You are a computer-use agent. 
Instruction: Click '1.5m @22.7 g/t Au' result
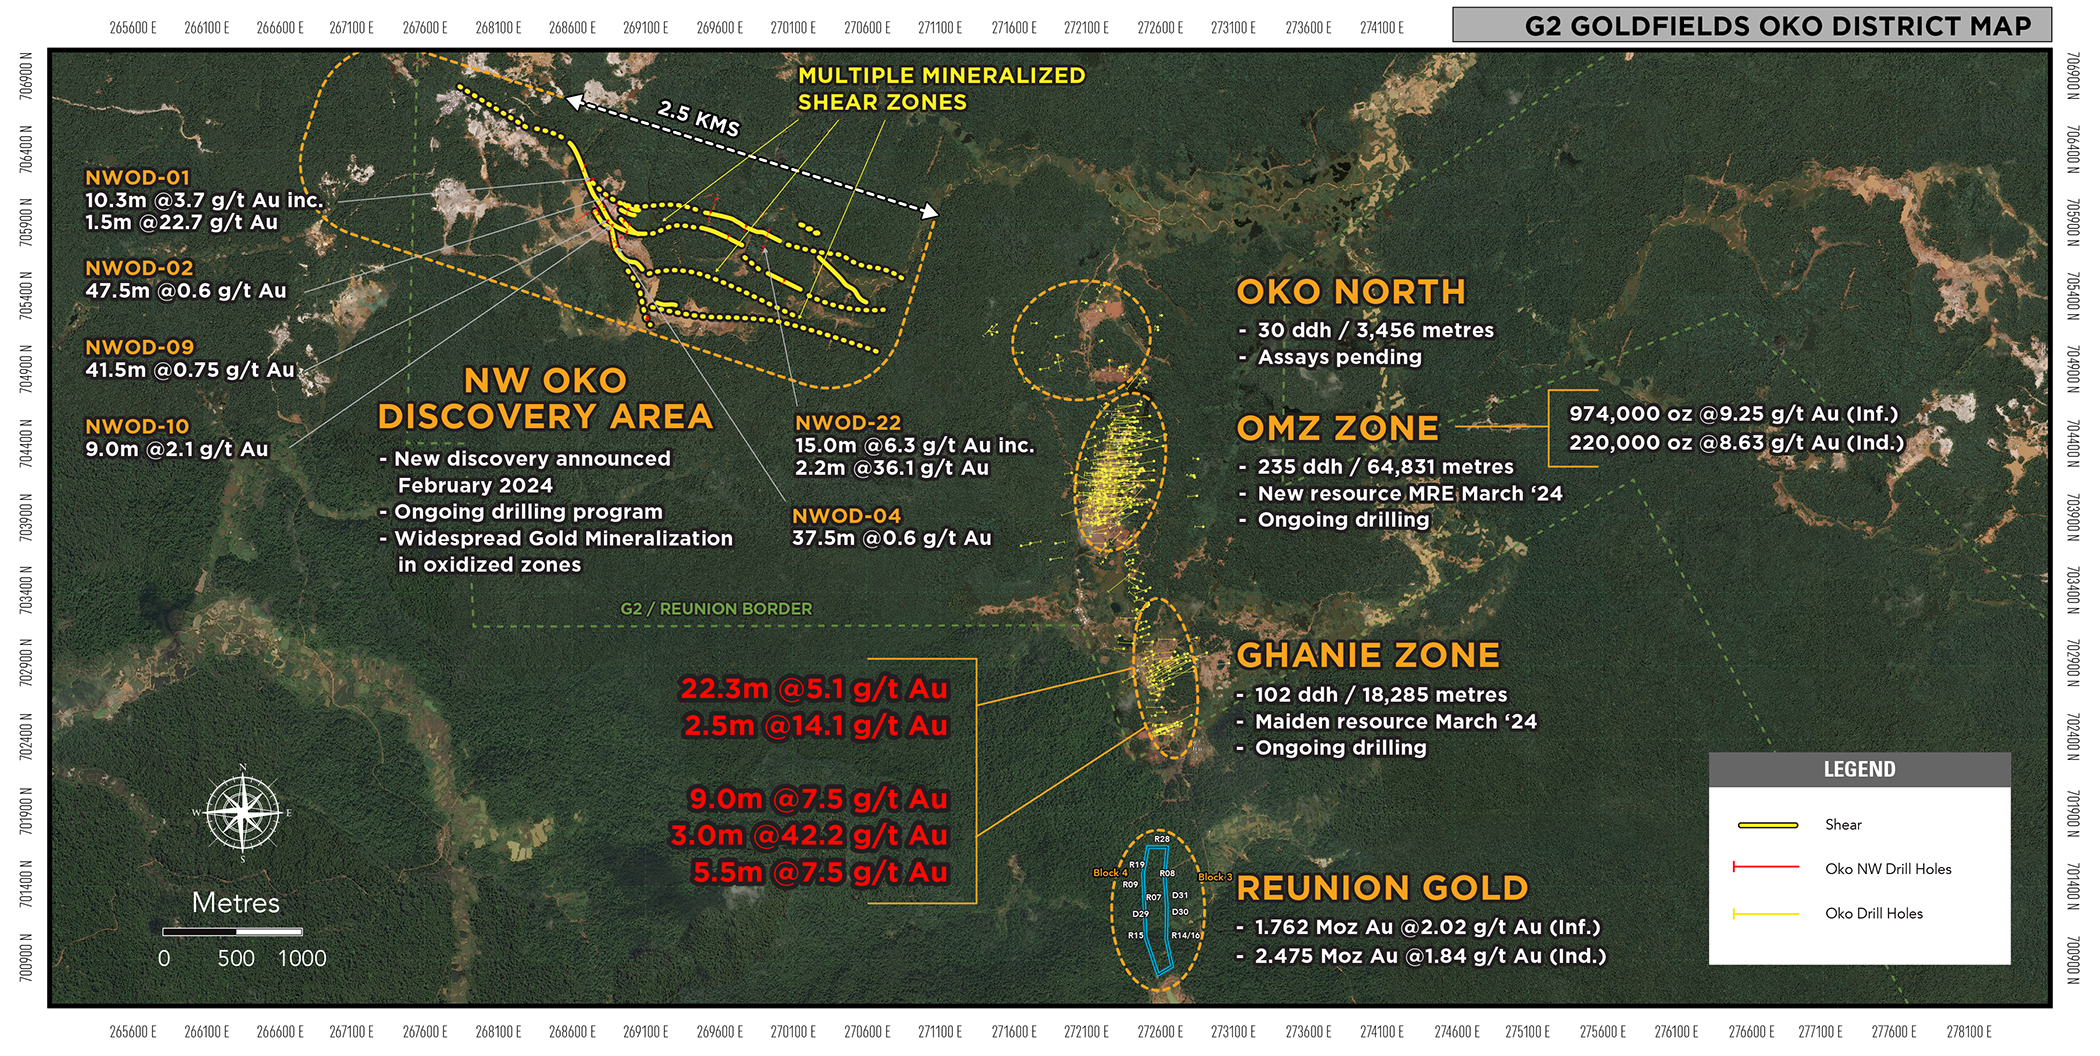pyautogui.click(x=181, y=222)
